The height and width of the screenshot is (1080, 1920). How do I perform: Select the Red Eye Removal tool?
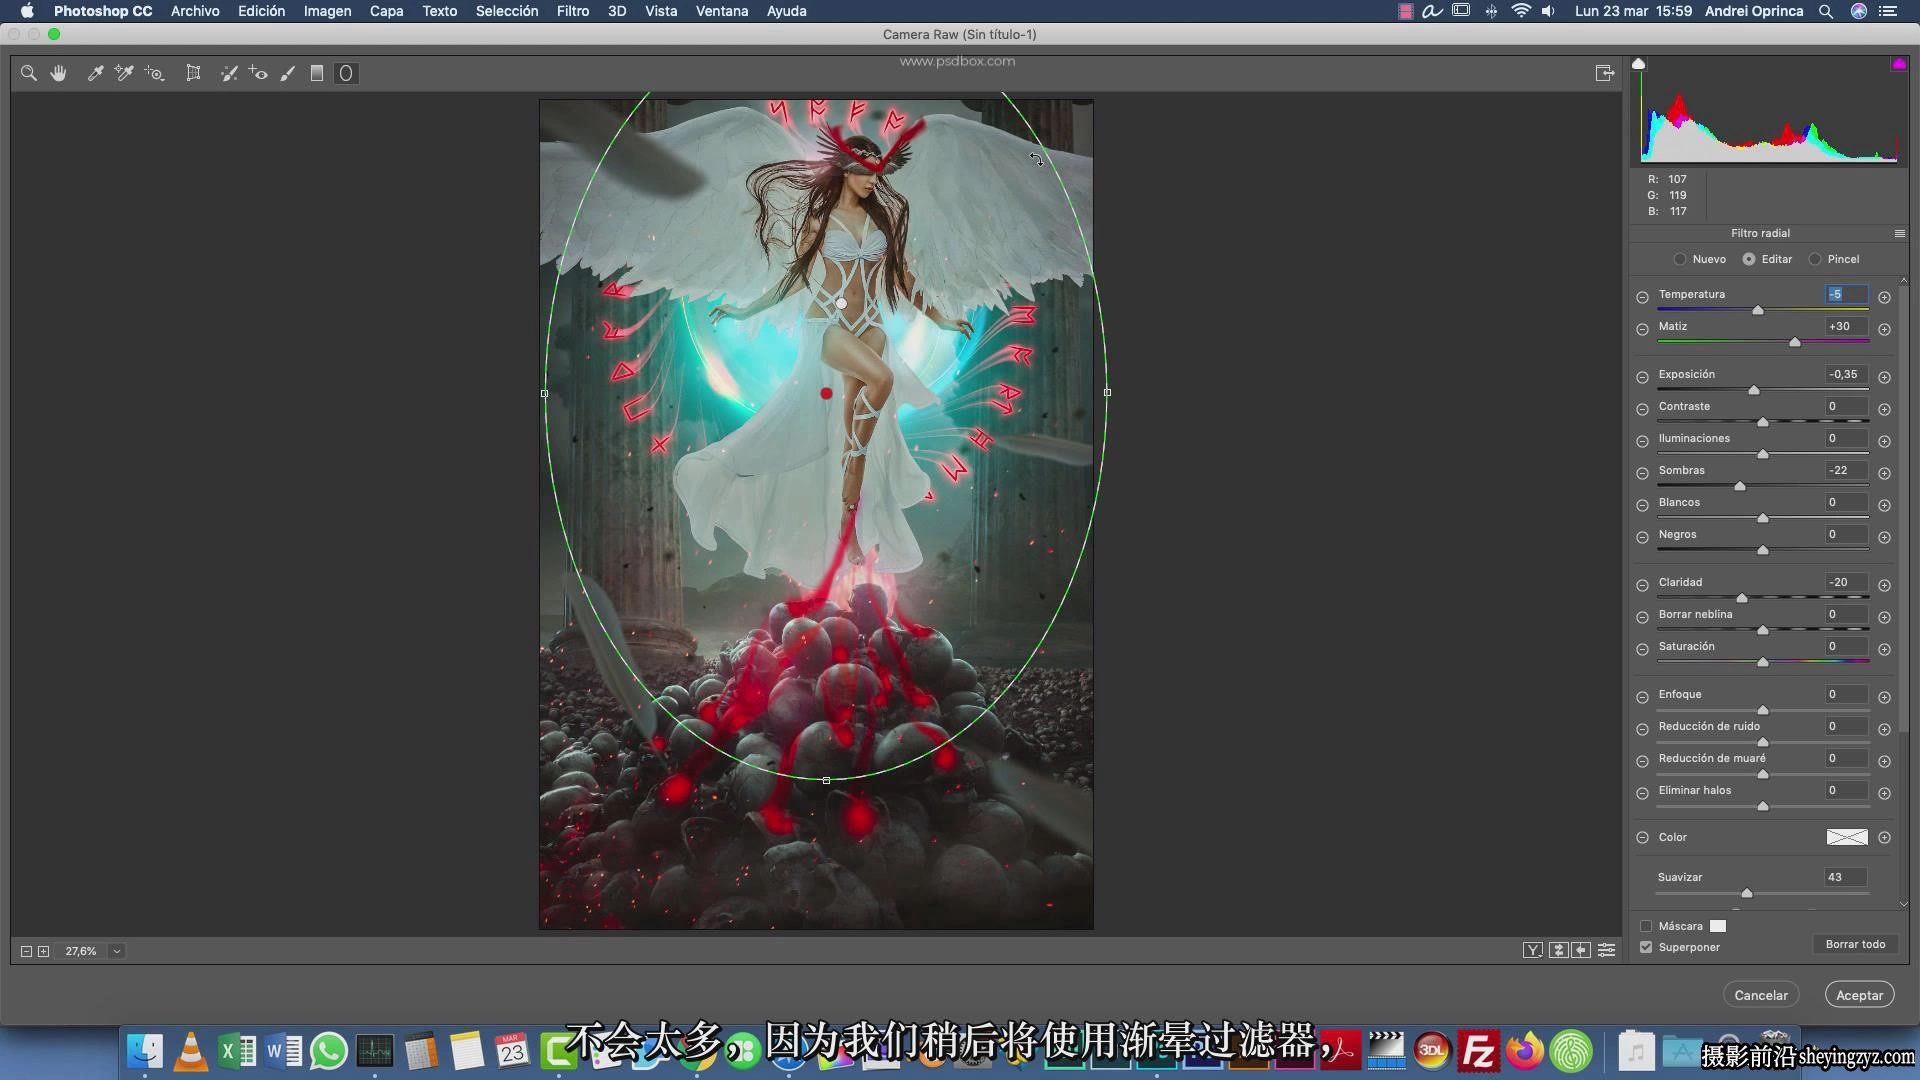[x=258, y=73]
